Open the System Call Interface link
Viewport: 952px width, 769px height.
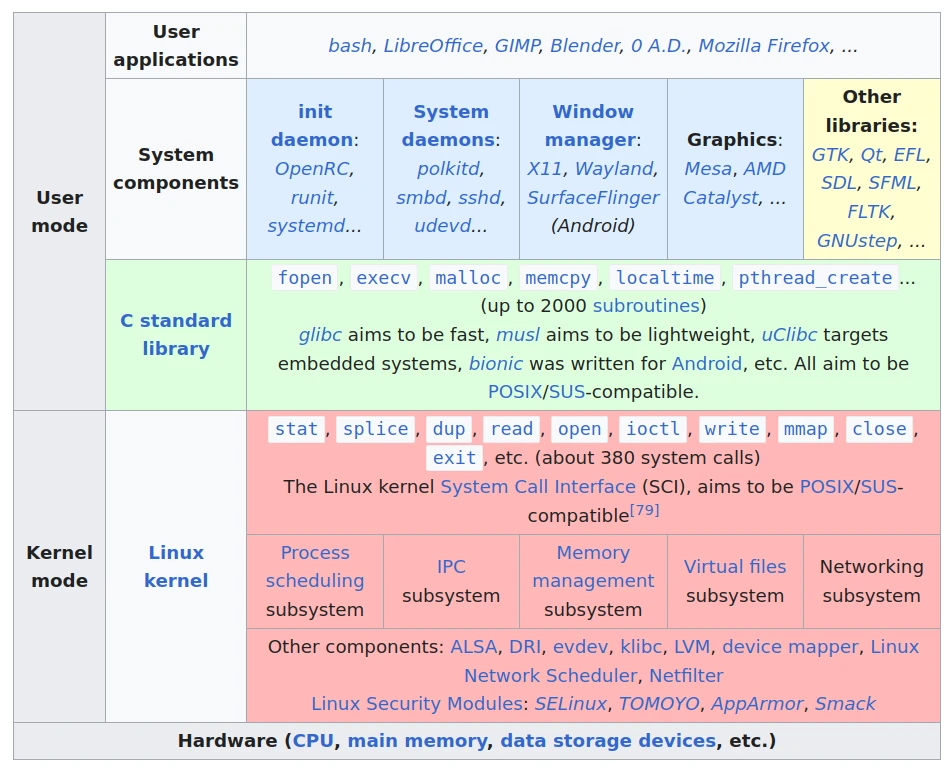pos(538,487)
